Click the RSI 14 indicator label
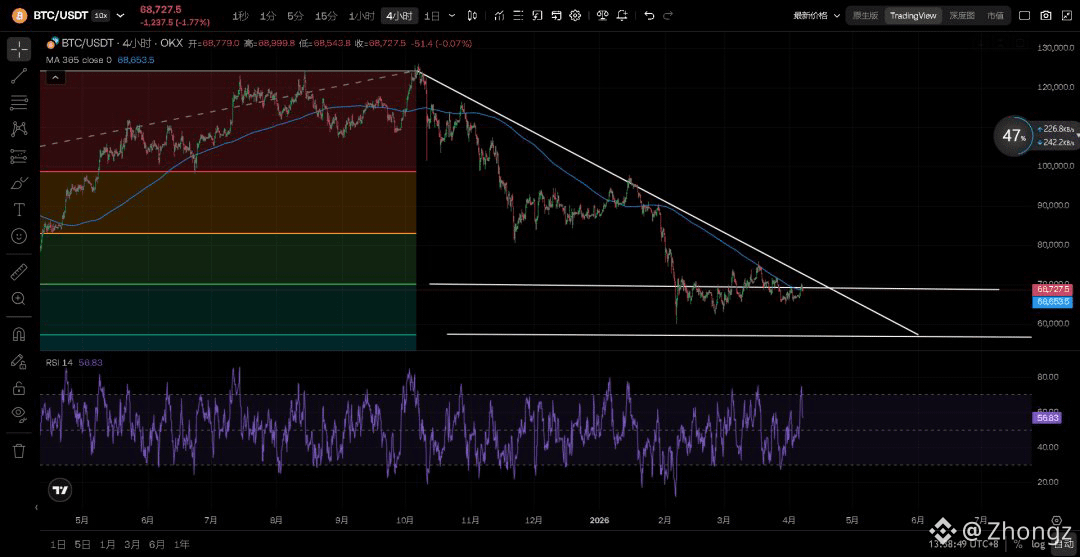 tap(59, 363)
